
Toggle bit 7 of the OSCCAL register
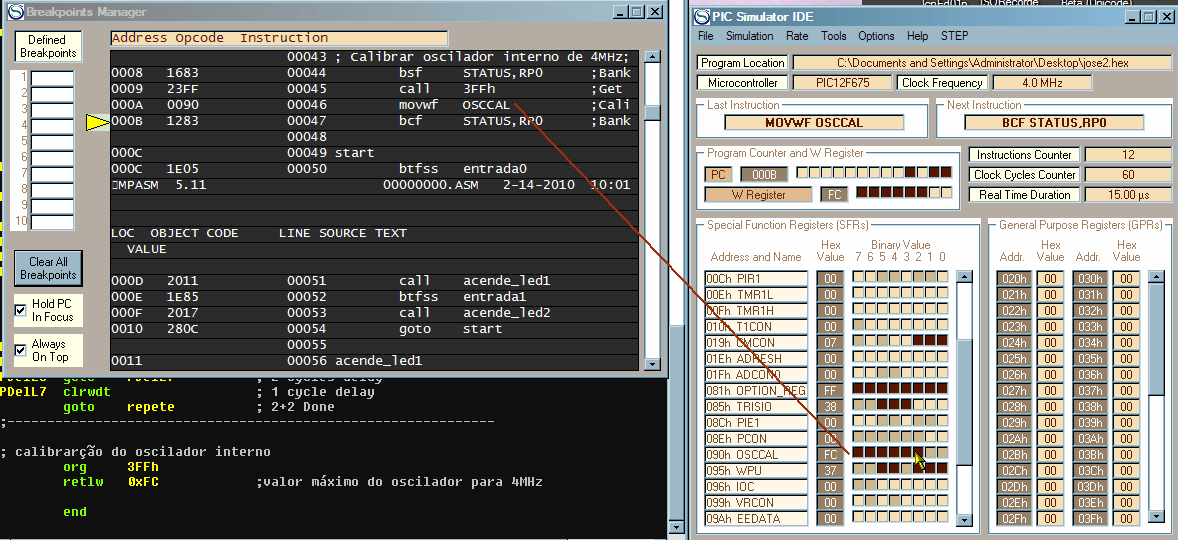point(858,452)
